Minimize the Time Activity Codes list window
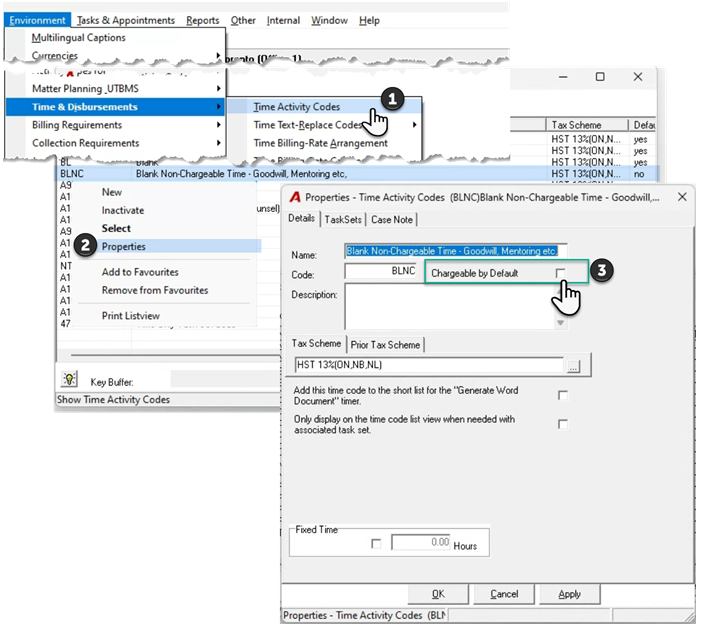Viewport: 704px width, 634px height. [563, 77]
